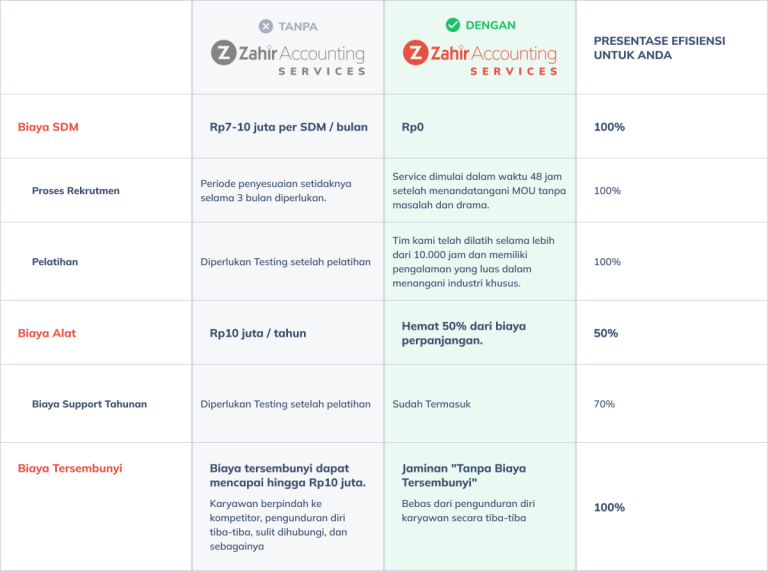Screen dimensions: 768x571
Task: Click the Proses Rekrutmen sub-row label
Action: point(76,190)
